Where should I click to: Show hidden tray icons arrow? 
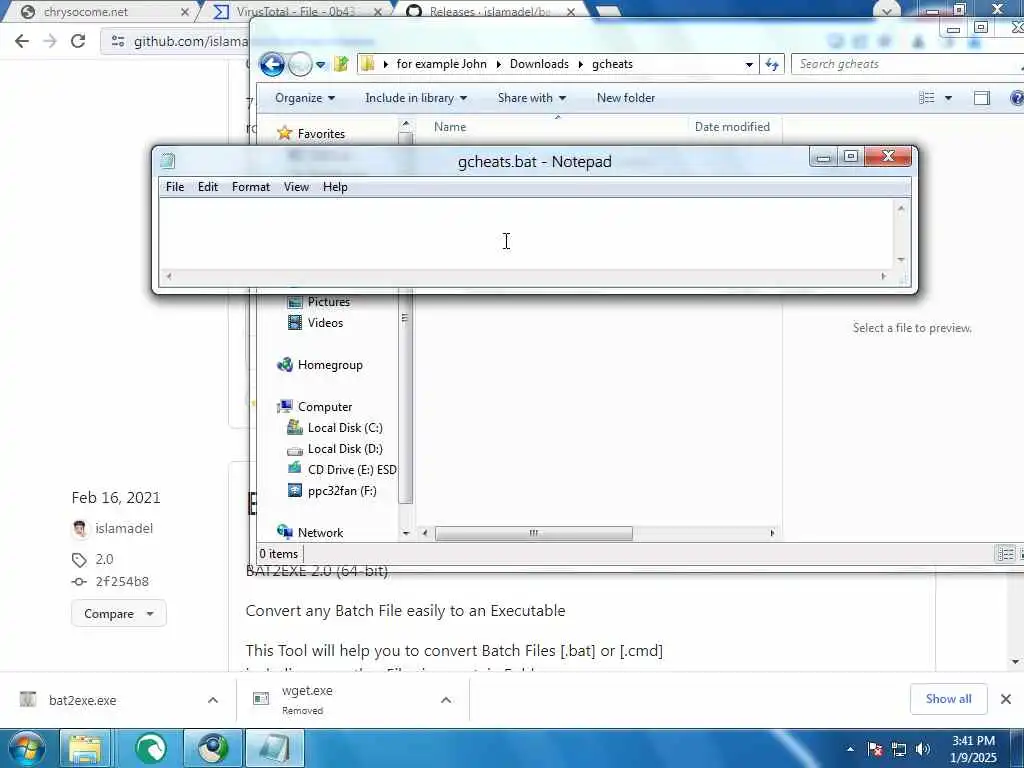coord(850,749)
